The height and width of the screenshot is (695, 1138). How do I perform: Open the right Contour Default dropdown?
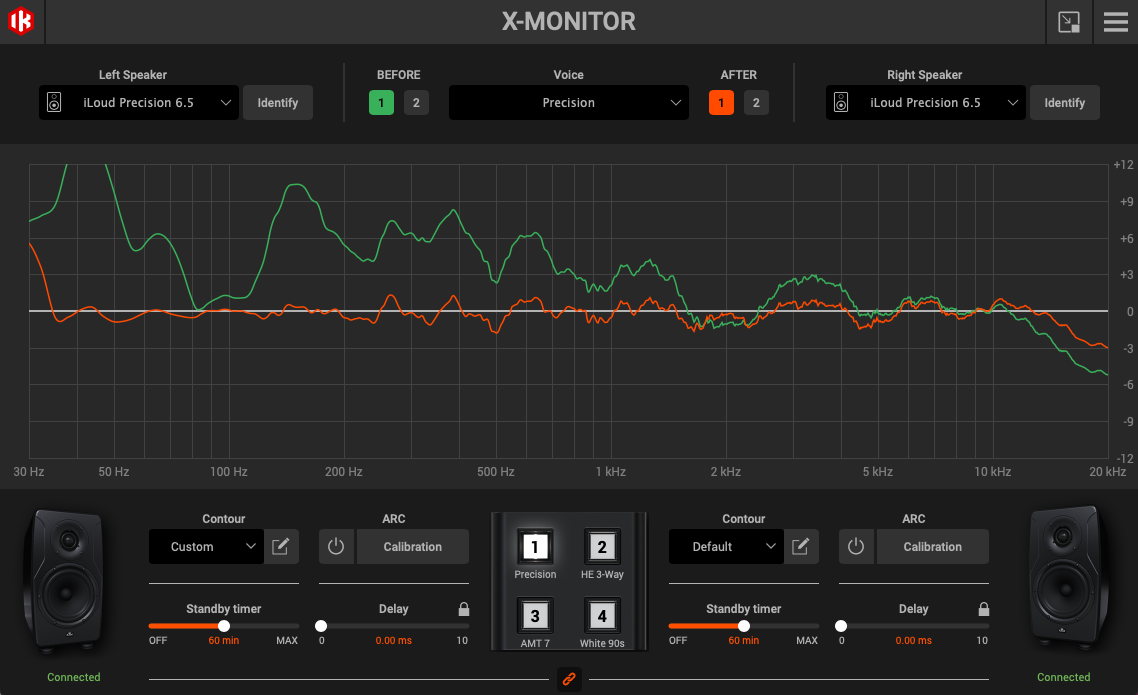pos(726,546)
